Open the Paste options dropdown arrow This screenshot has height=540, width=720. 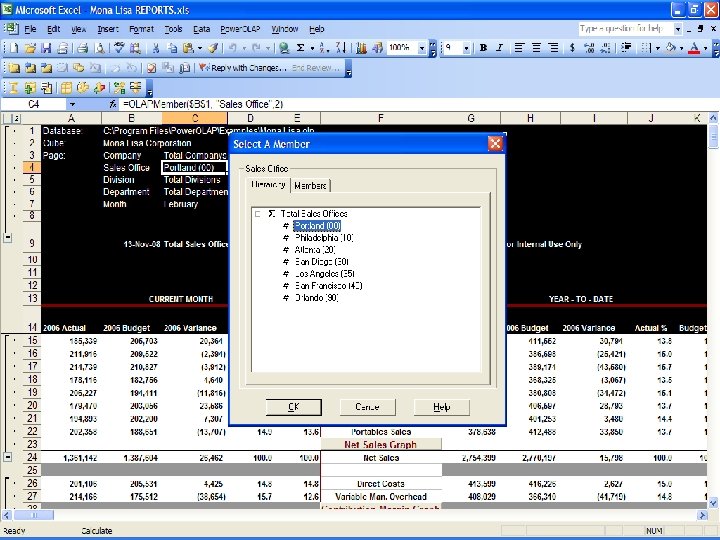[x=200, y=48]
